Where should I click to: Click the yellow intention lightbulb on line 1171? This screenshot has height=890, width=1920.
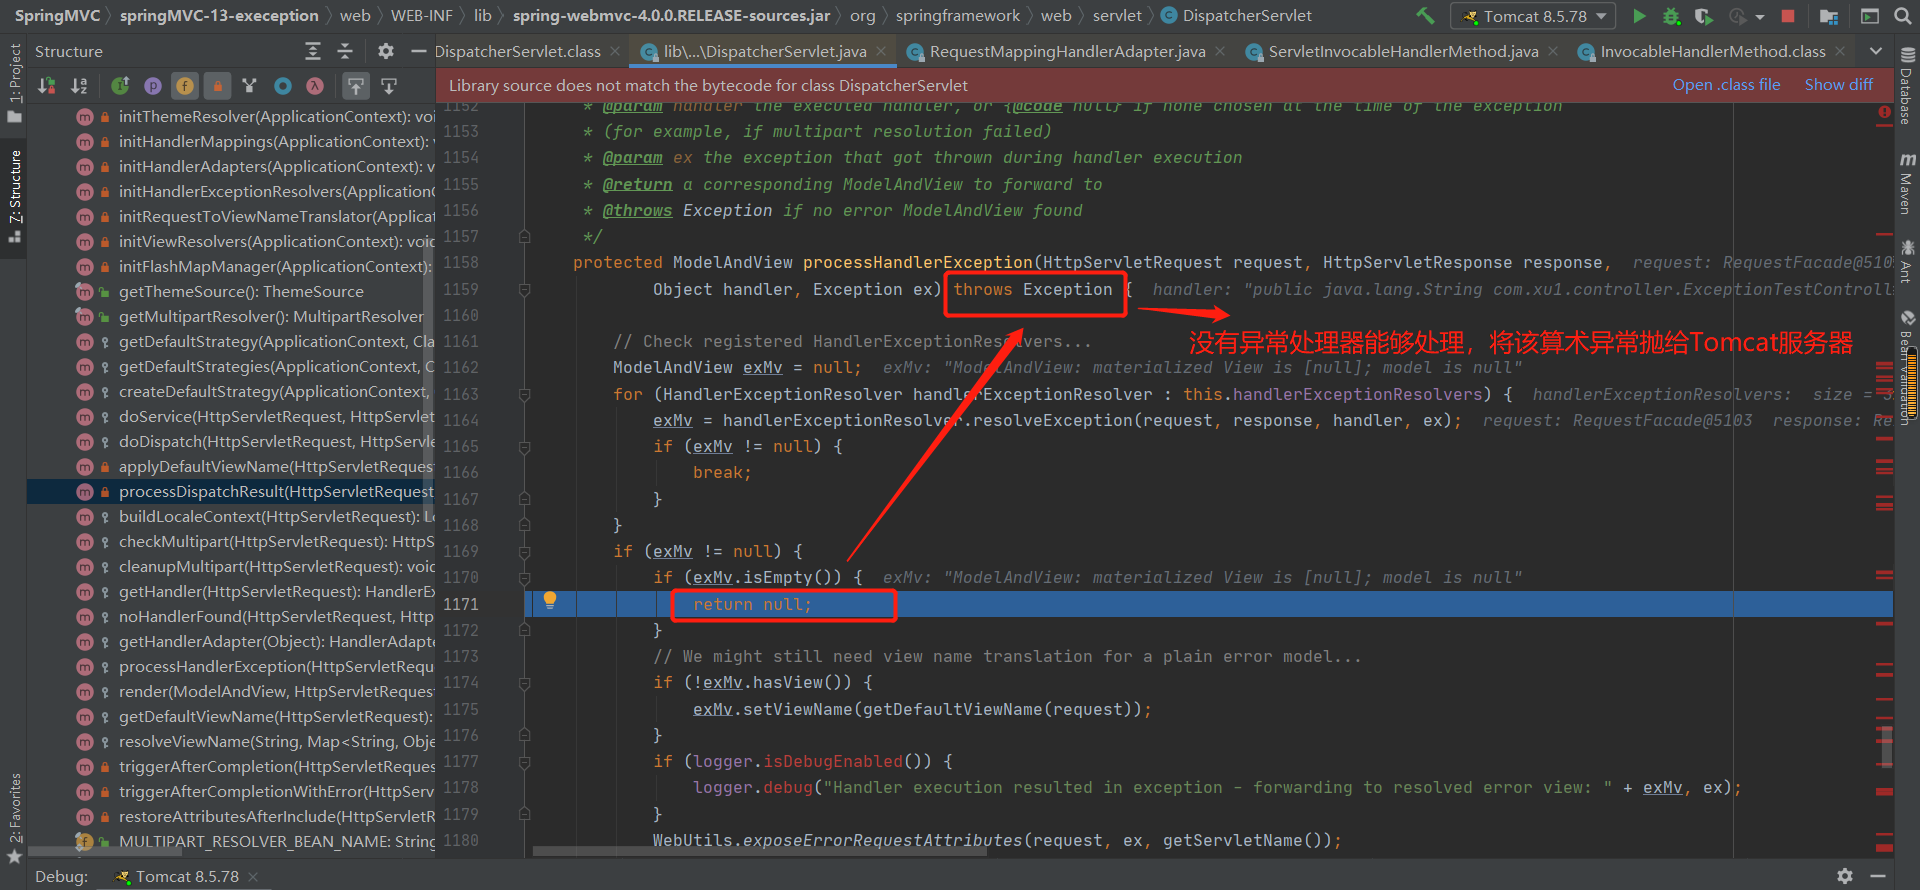pyautogui.click(x=549, y=600)
